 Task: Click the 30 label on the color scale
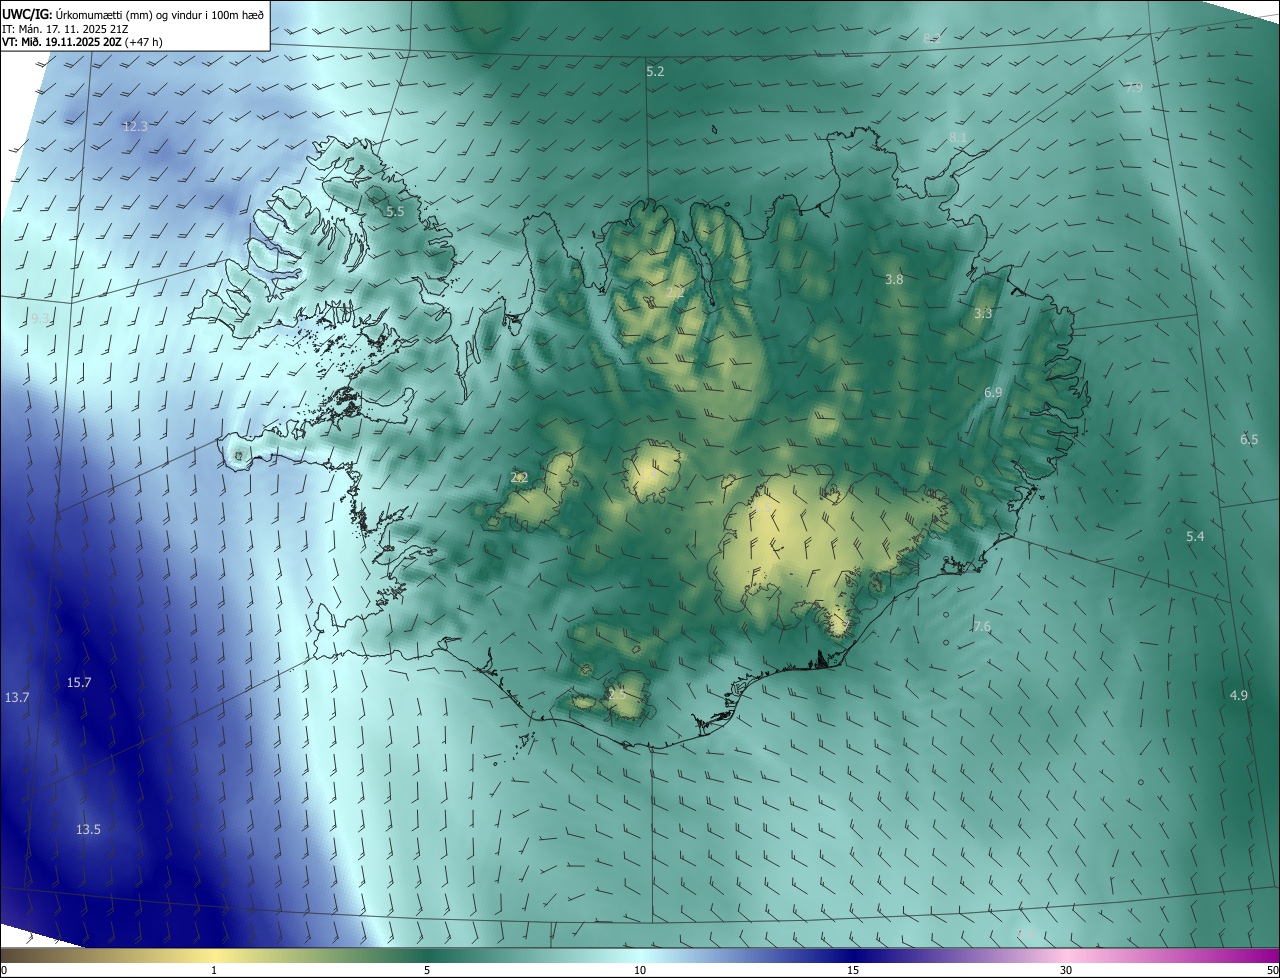pos(1066,970)
